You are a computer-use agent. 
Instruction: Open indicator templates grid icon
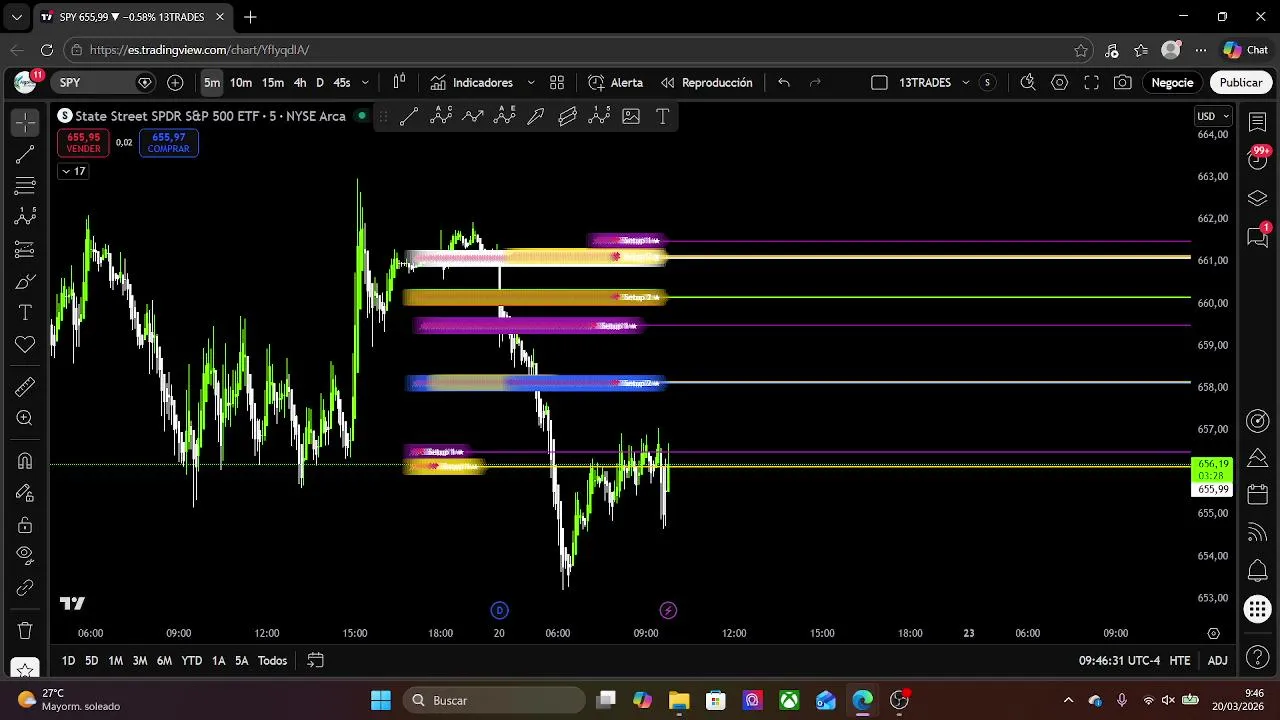point(557,83)
